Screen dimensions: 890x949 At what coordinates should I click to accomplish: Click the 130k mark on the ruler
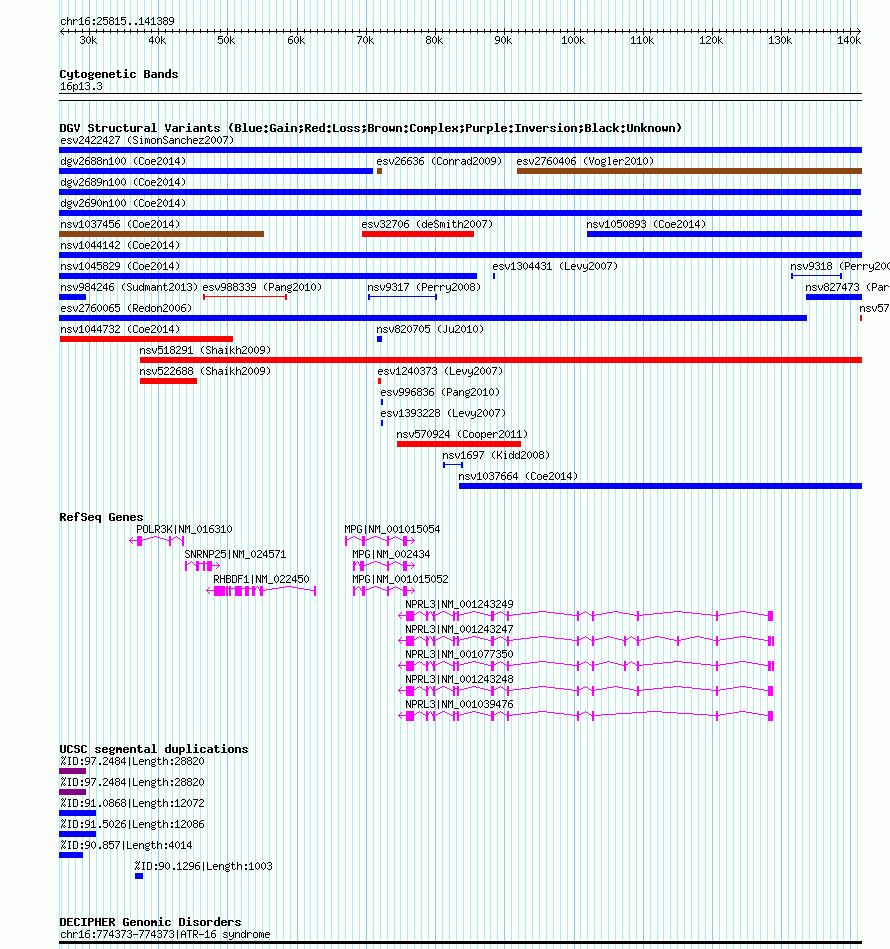pyautogui.click(x=780, y=41)
